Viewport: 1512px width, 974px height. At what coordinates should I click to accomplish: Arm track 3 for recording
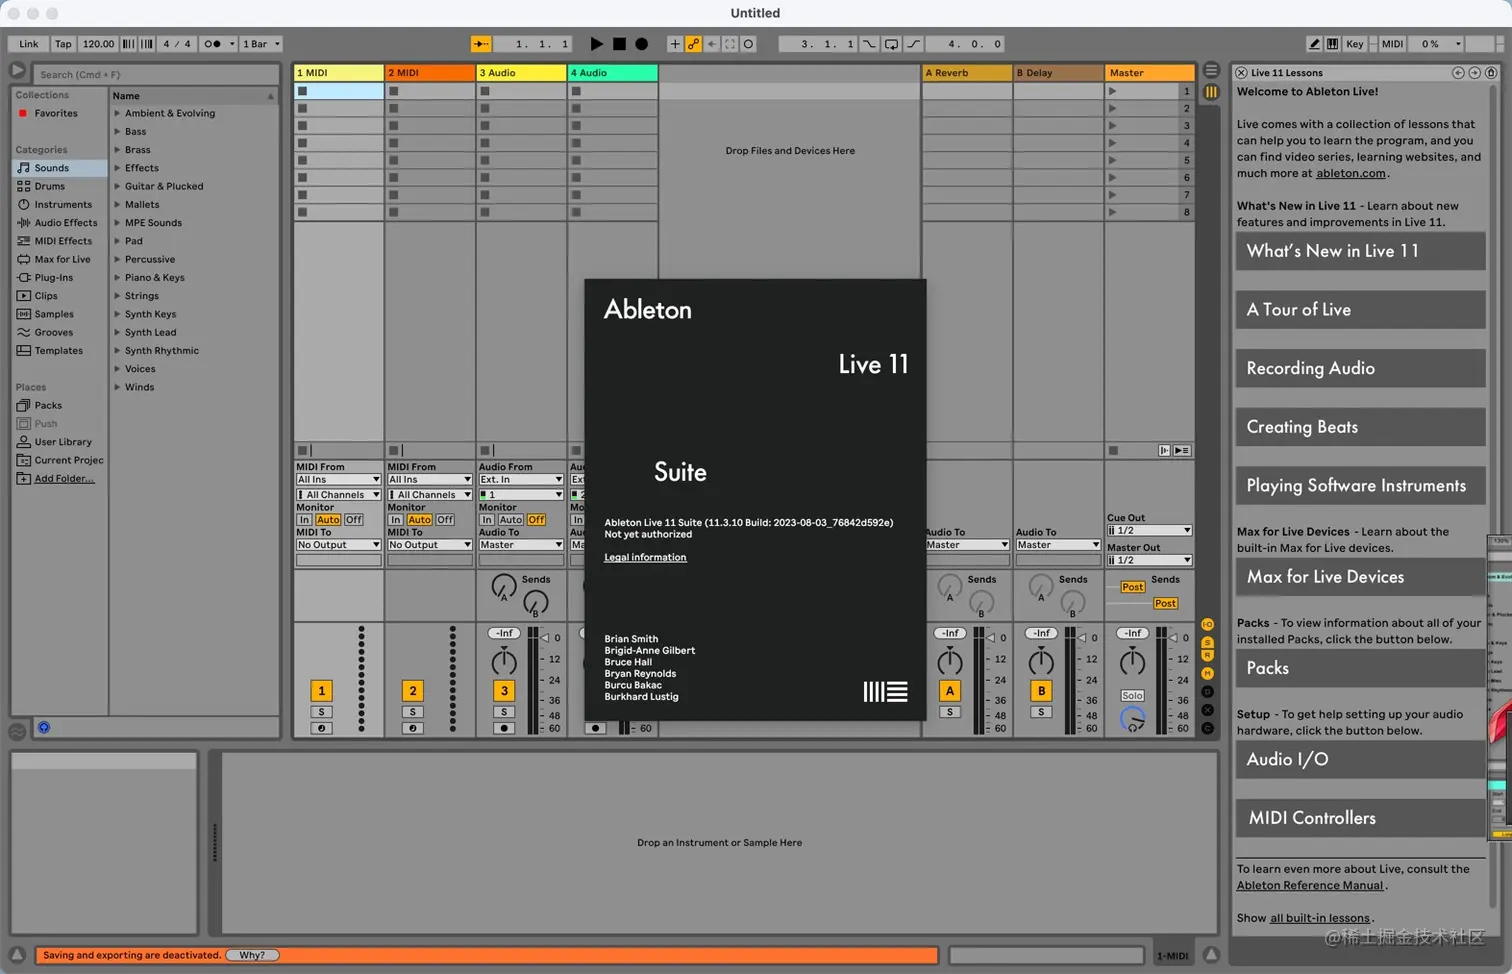[x=504, y=728]
